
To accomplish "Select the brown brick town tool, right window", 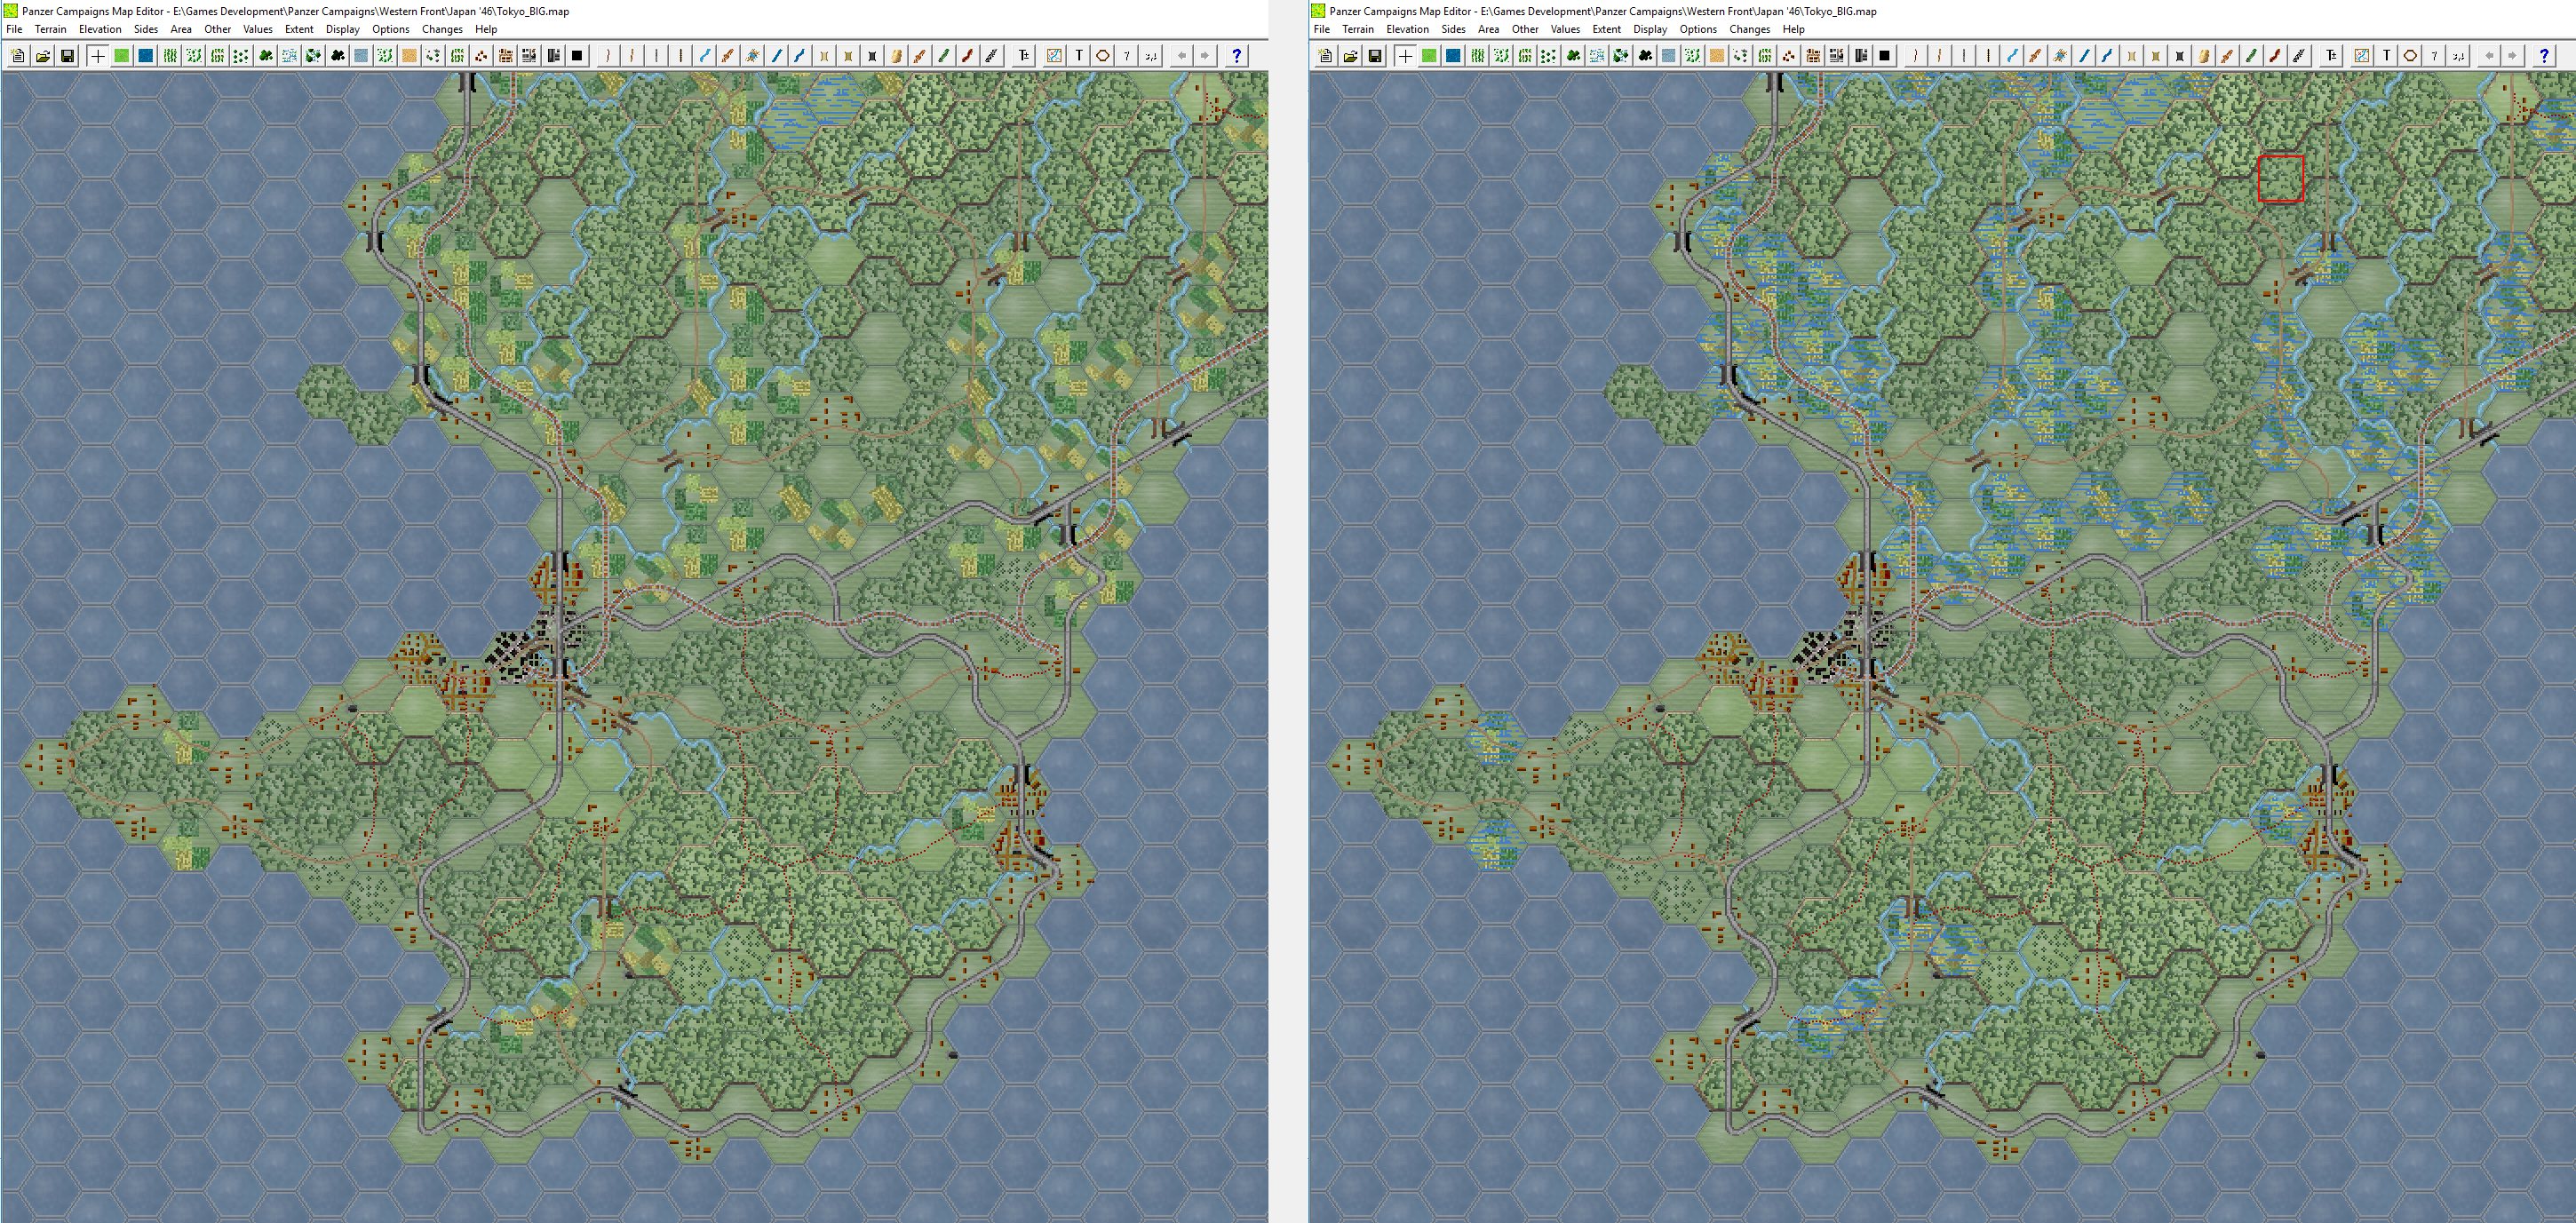I will pyautogui.click(x=1814, y=56).
